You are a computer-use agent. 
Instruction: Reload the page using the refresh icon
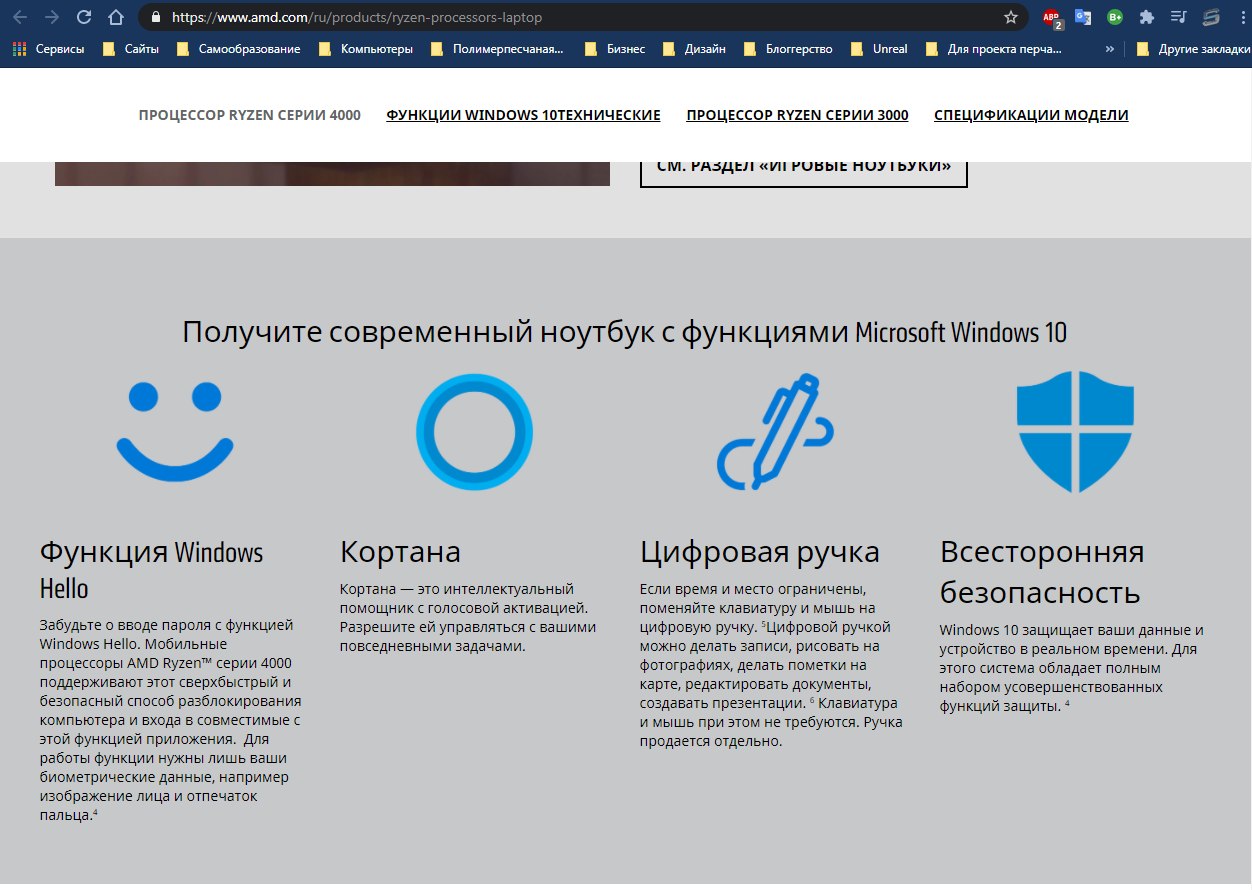point(84,17)
